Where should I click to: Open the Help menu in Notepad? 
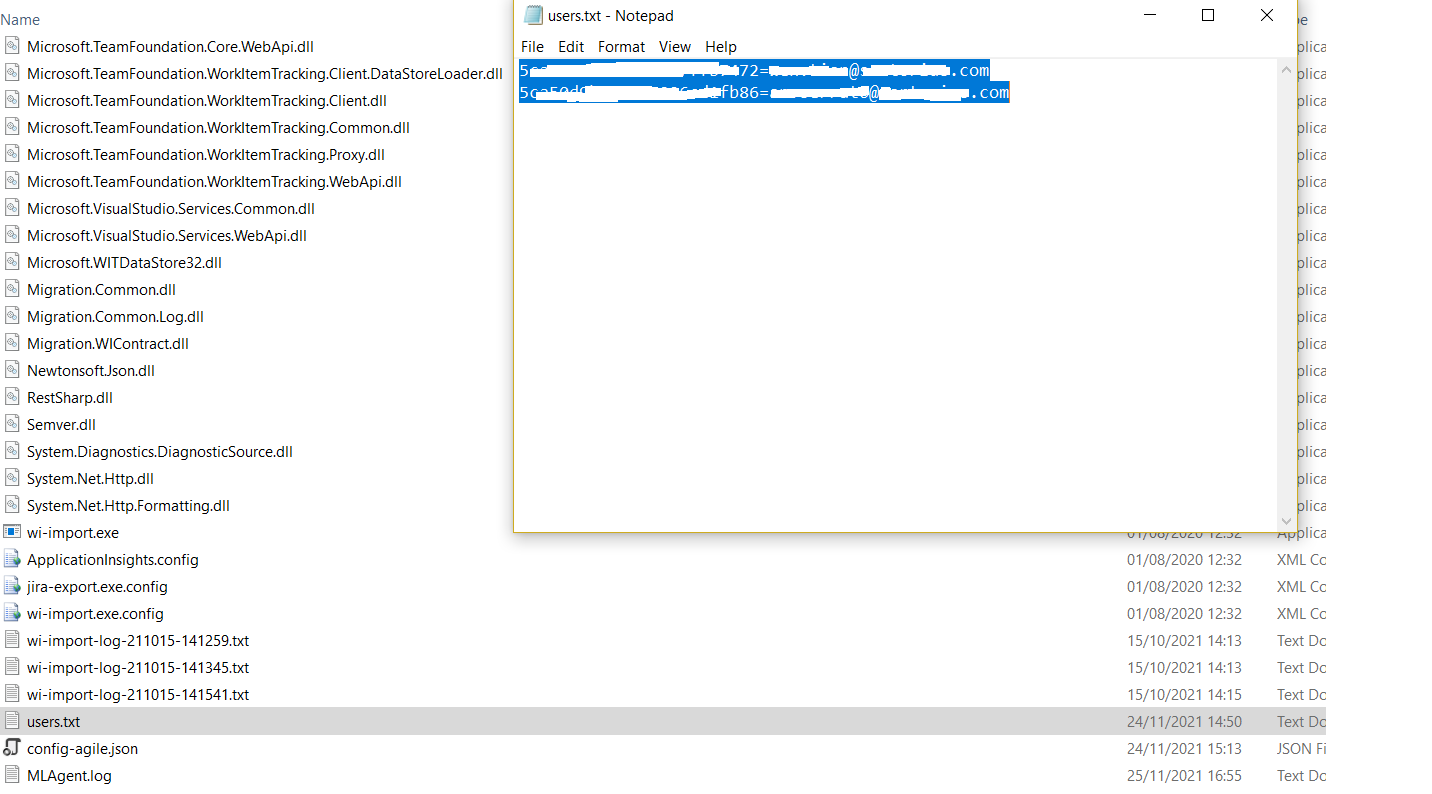point(721,46)
